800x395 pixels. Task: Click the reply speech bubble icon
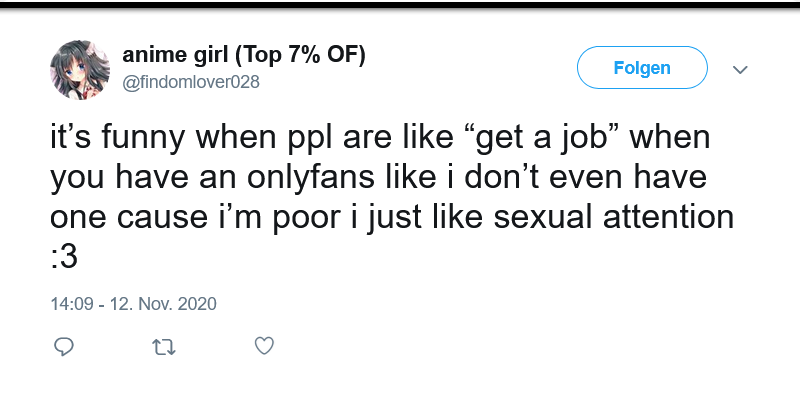[x=64, y=347]
